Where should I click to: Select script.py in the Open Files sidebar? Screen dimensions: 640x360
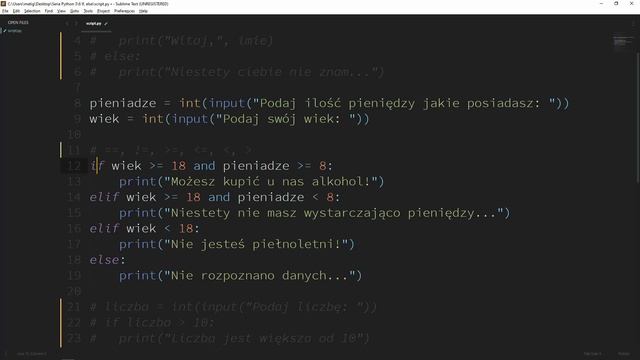15,31
